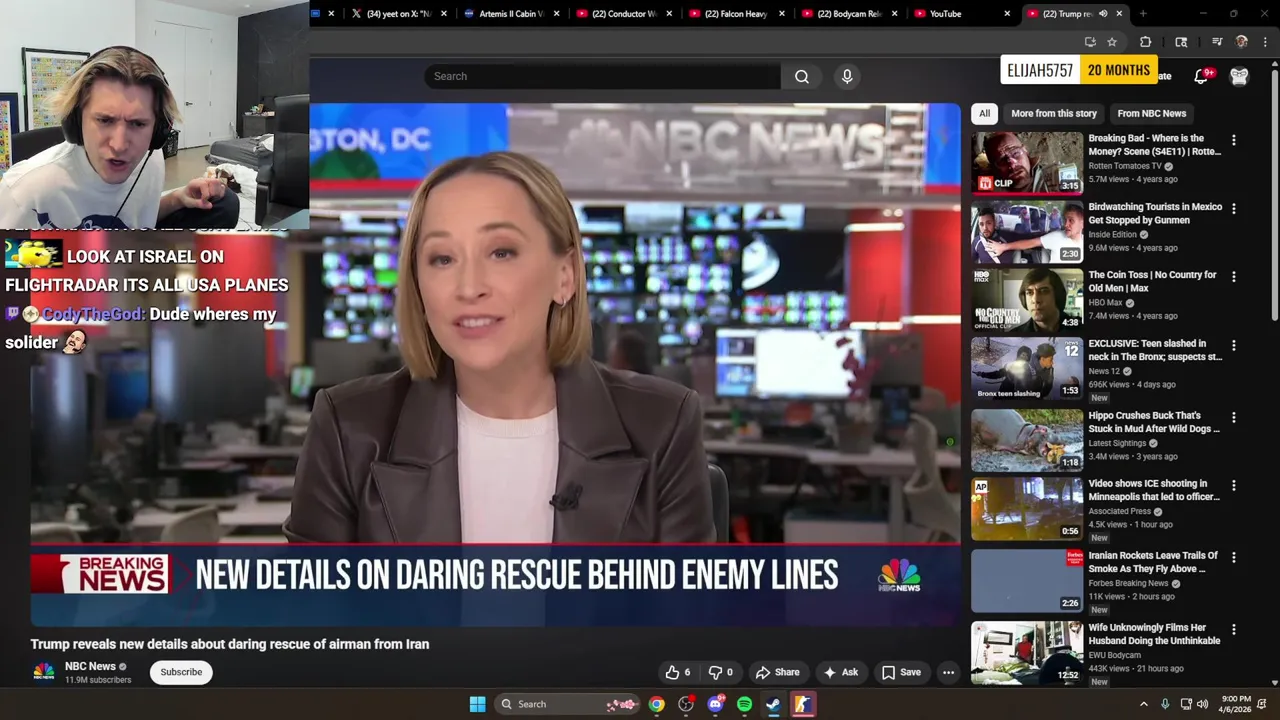Play the Breaking Bad thumbnail
Screen dimensions: 1280x720
(1027, 162)
